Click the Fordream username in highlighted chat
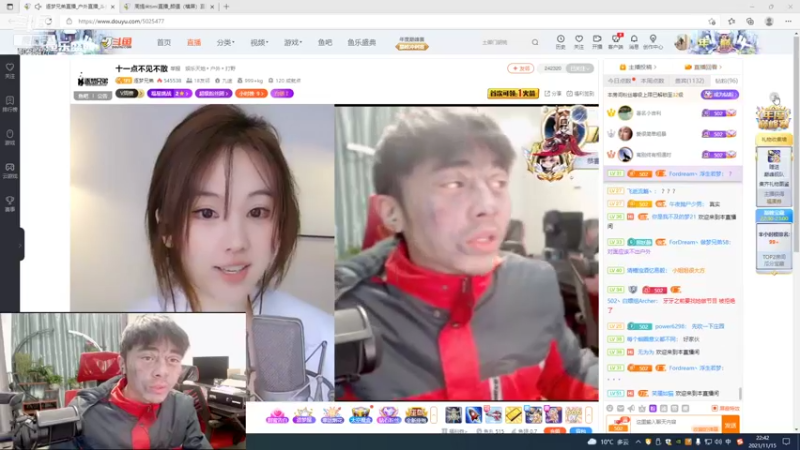The image size is (800, 450). [x=696, y=174]
